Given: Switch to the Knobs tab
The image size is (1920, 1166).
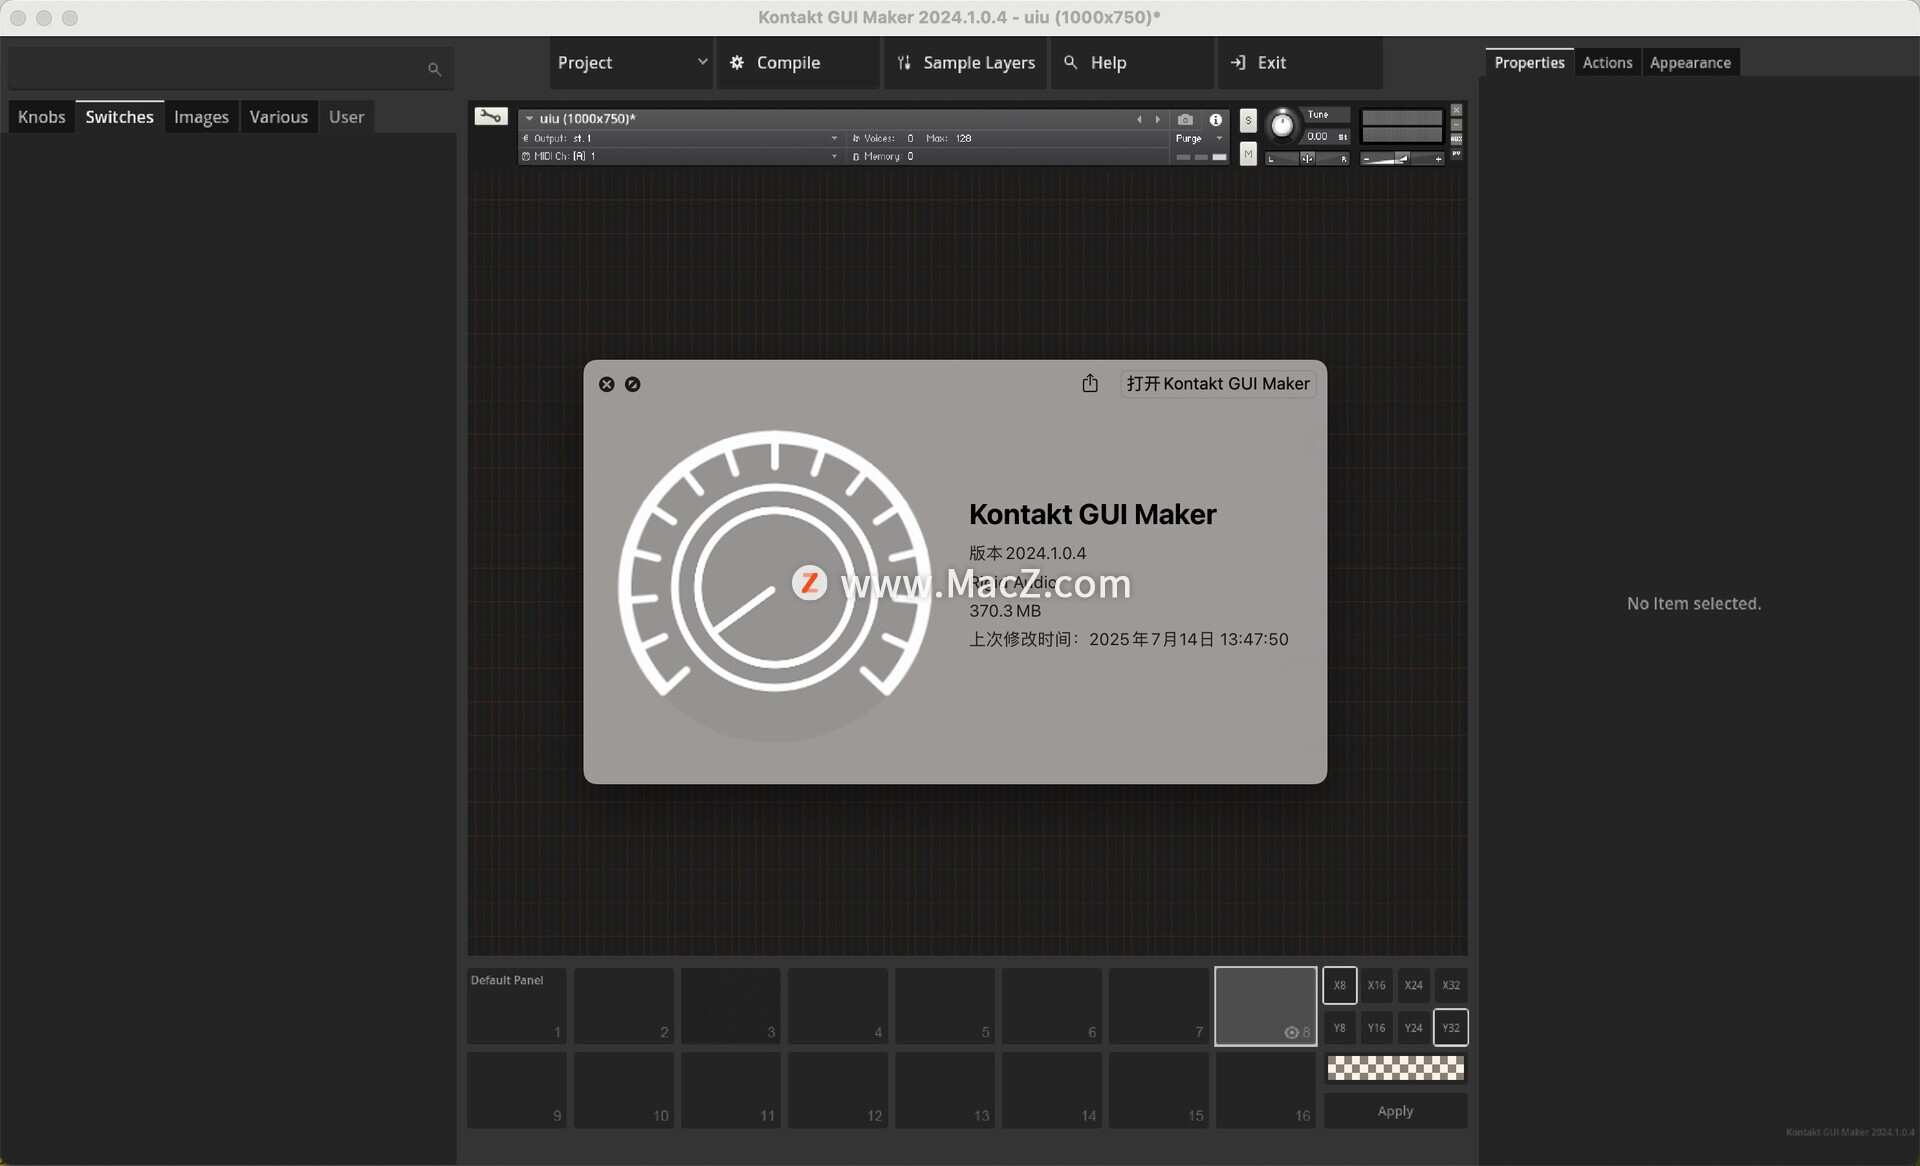Looking at the screenshot, I should click(41, 117).
